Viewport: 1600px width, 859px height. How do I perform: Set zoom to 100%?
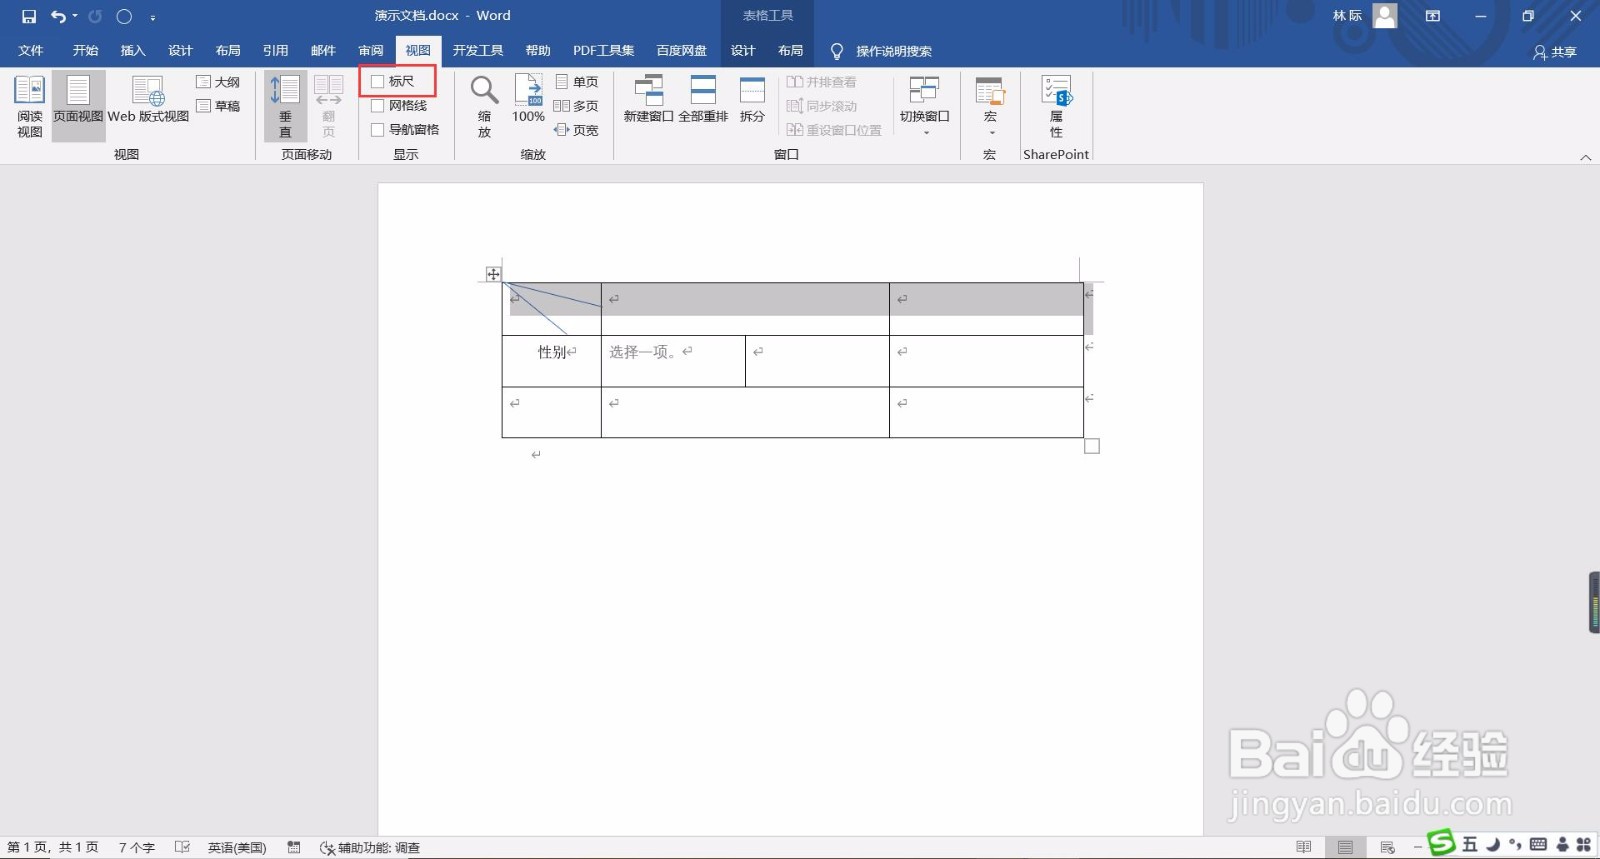528,99
